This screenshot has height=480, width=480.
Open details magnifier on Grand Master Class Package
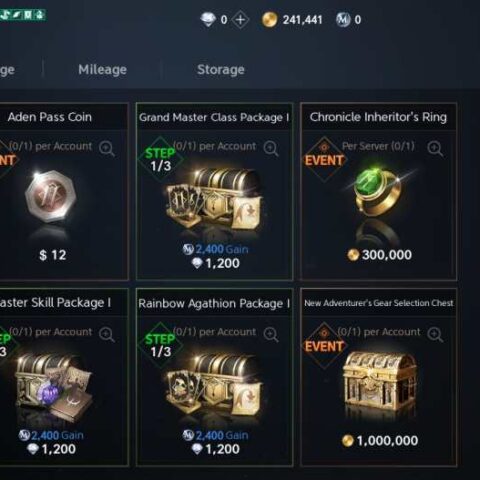[x=271, y=148]
